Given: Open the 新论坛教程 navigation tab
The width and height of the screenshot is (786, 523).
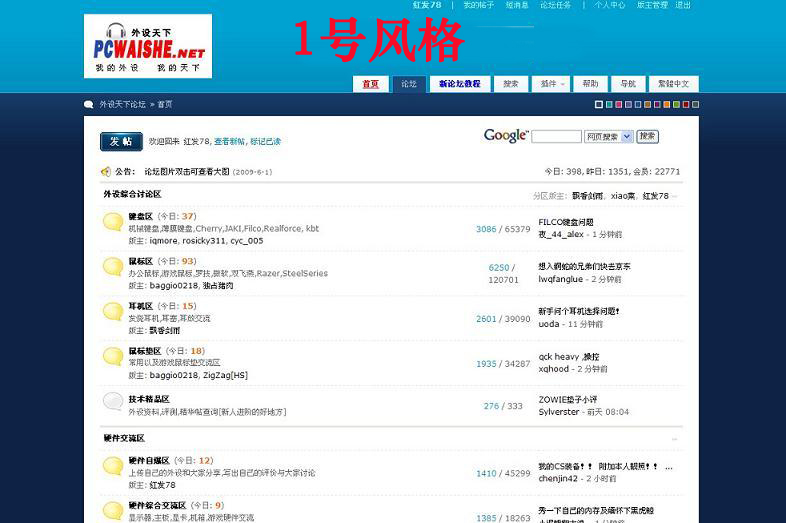Looking at the screenshot, I should click(459, 84).
